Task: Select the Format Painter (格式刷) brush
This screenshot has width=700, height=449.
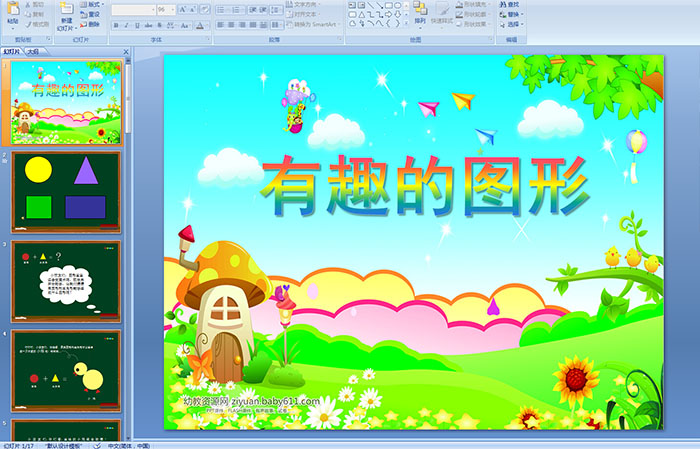Action: click(x=29, y=24)
